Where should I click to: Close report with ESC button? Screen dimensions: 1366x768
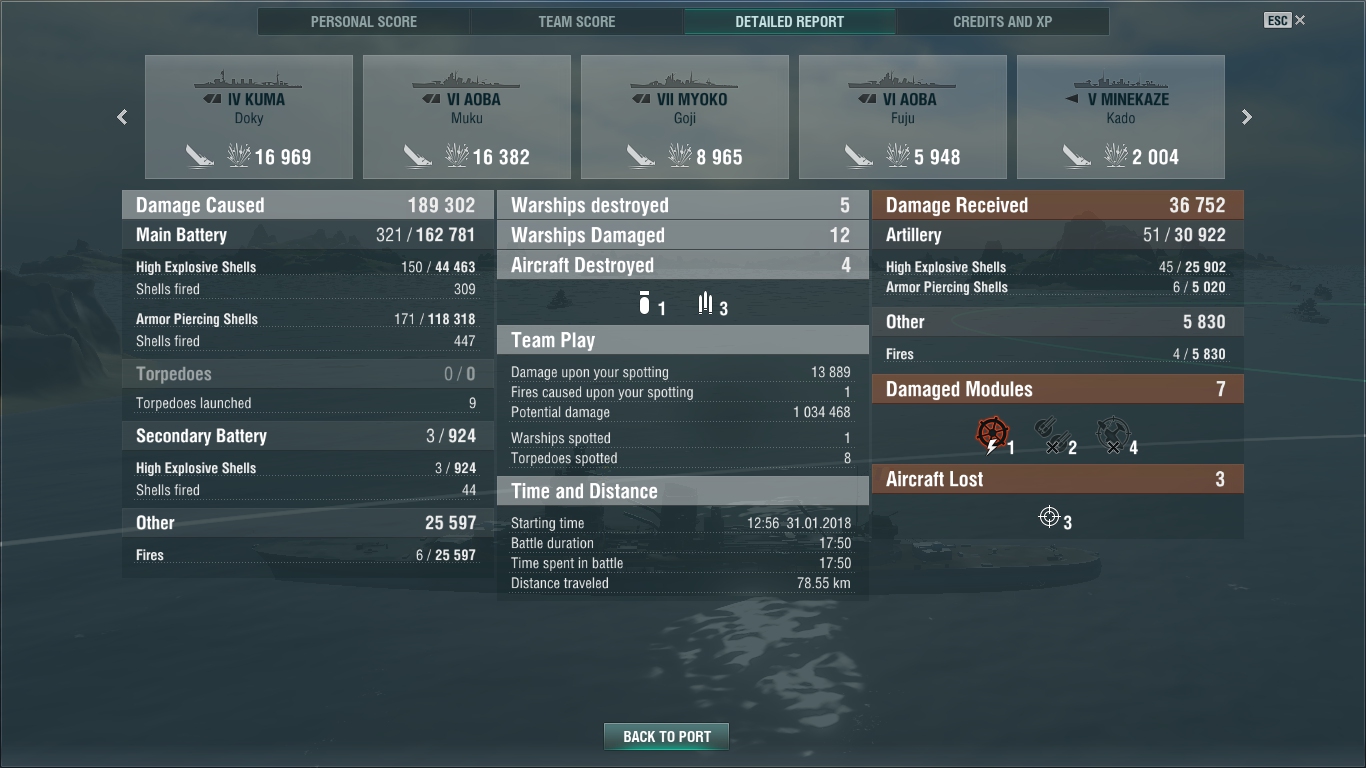(1285, 20)
